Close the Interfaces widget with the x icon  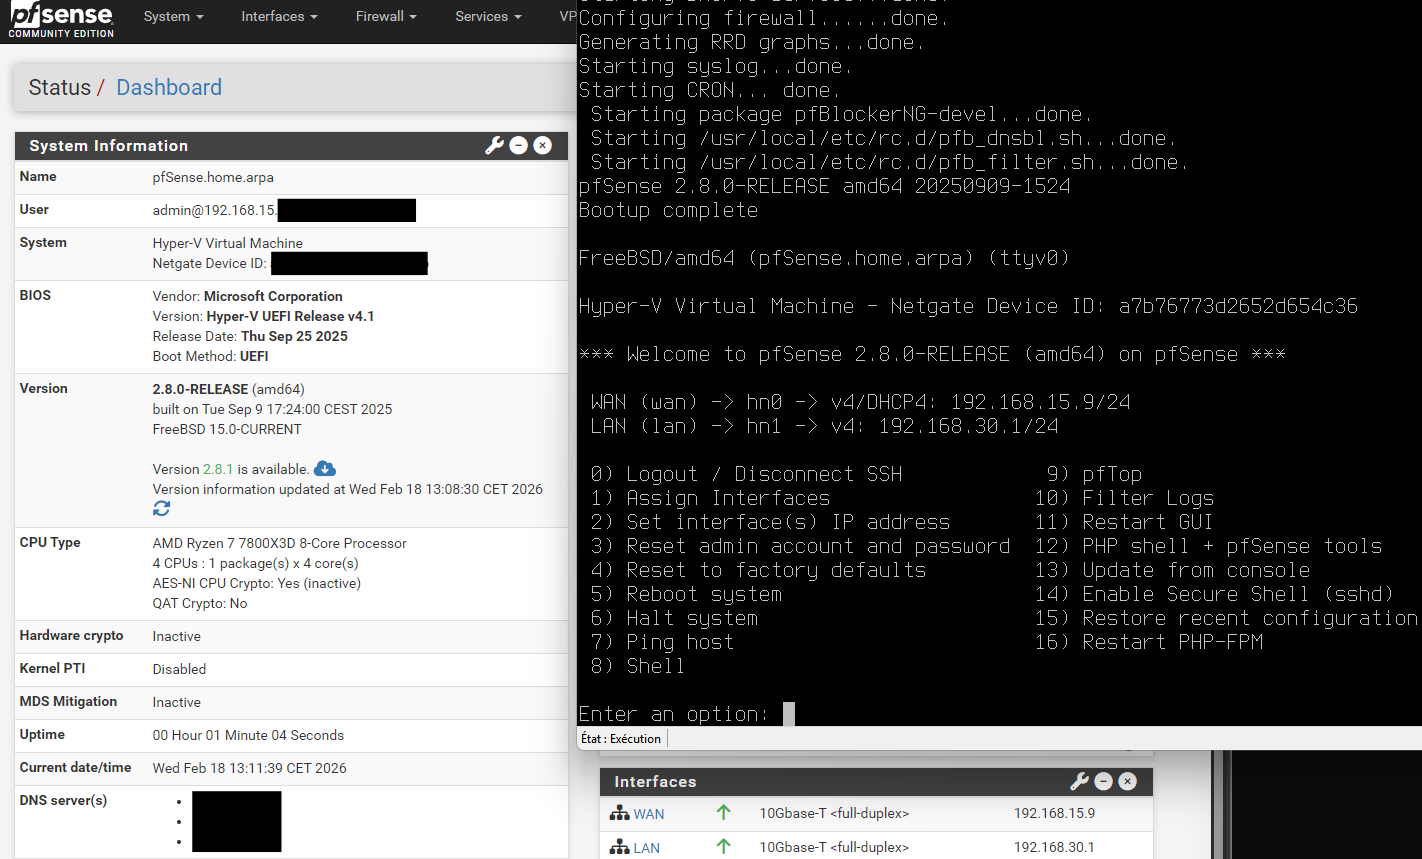(x=1127, y=781)
